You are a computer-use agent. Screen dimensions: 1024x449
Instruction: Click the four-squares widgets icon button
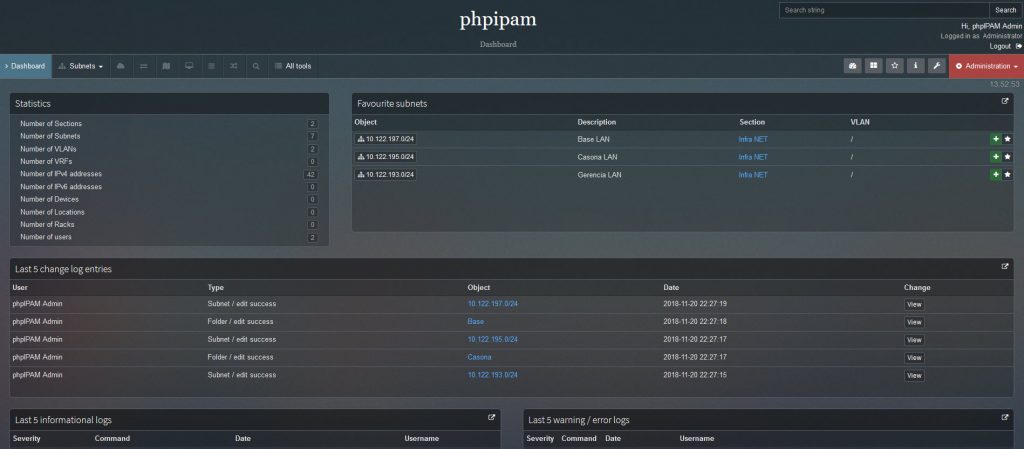[x=873, y=66]
